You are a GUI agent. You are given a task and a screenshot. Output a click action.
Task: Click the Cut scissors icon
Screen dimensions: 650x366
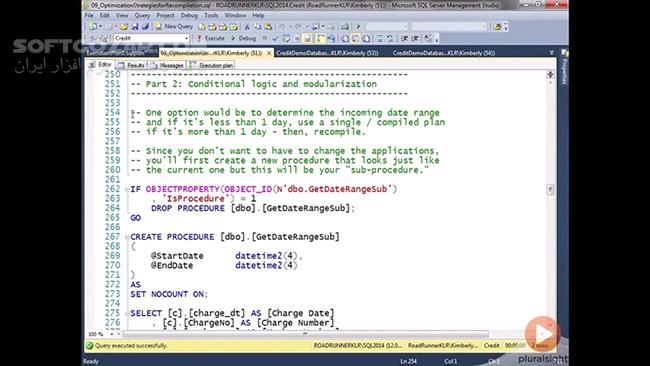[247, 27]
